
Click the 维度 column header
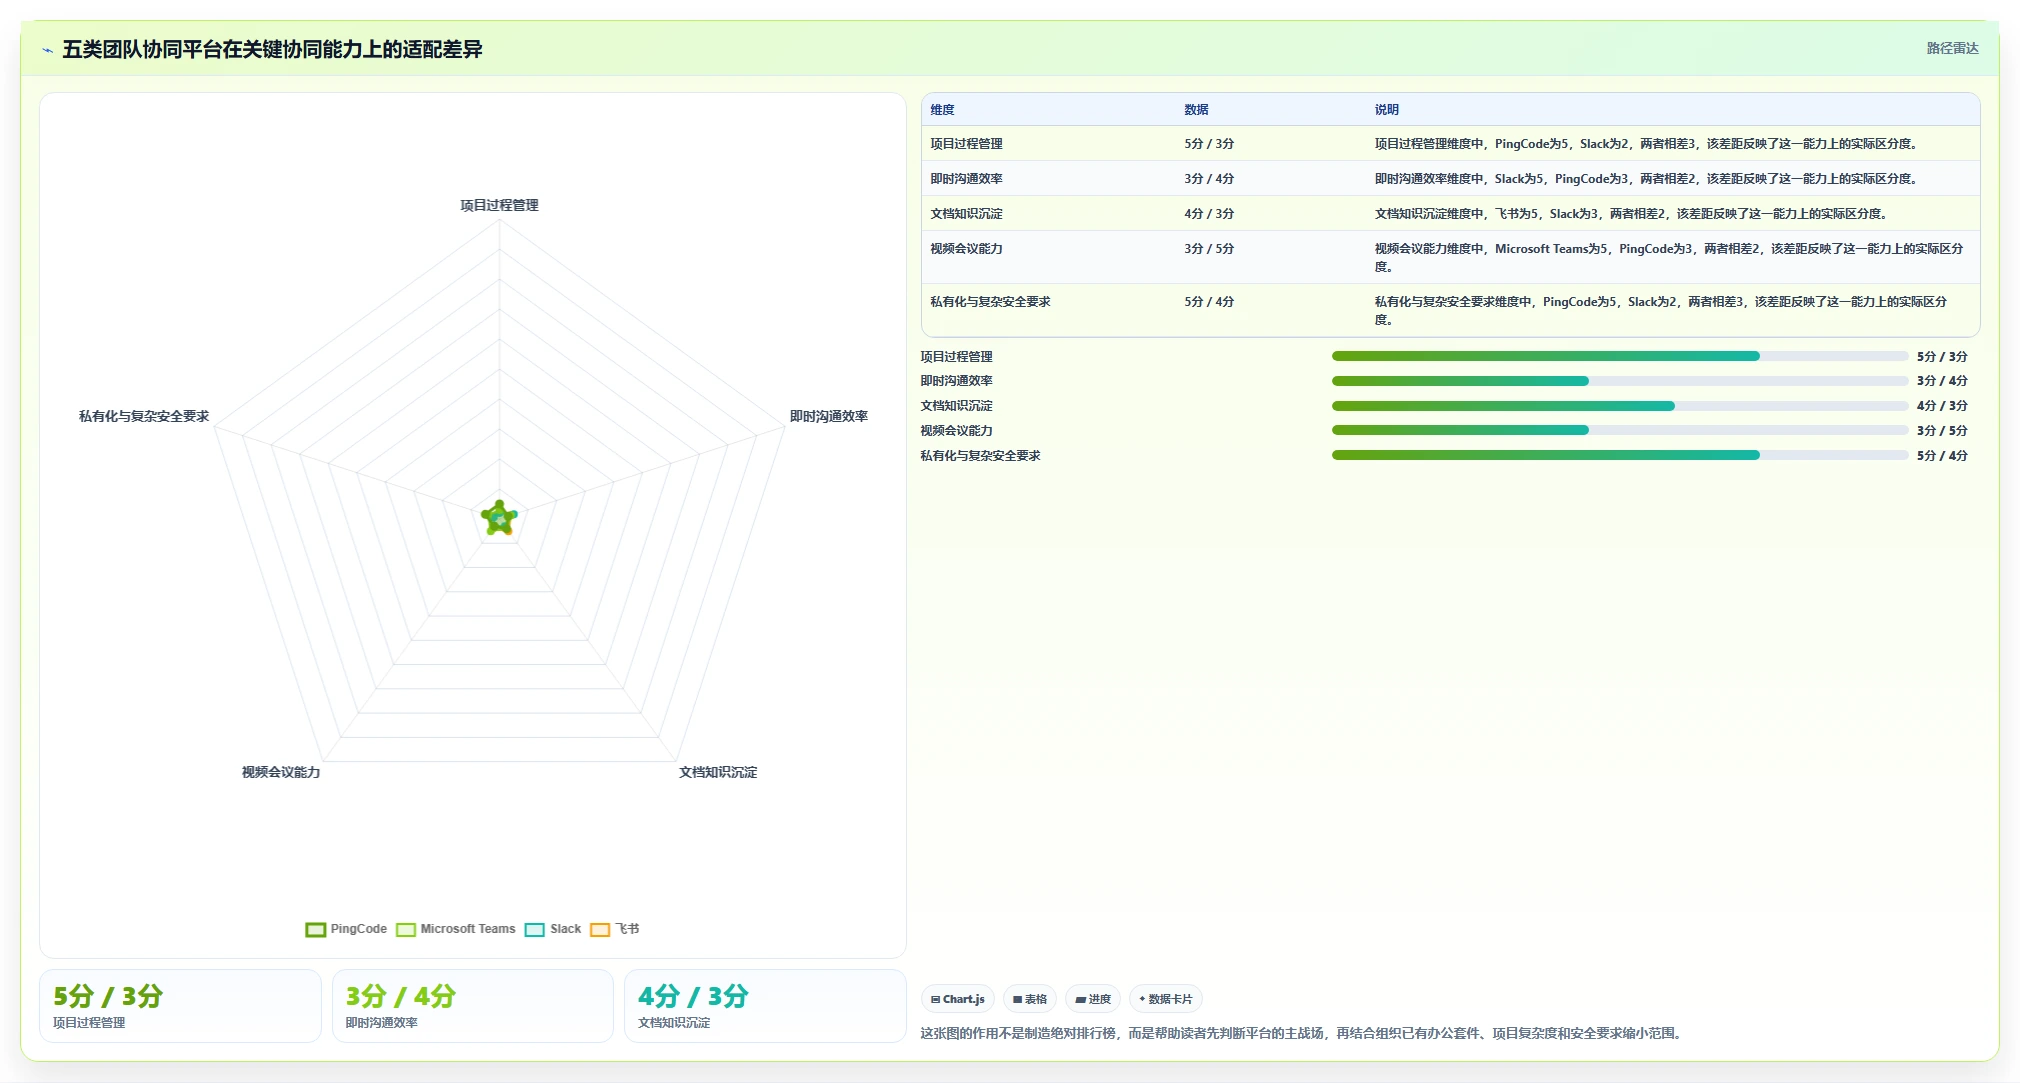942,110
